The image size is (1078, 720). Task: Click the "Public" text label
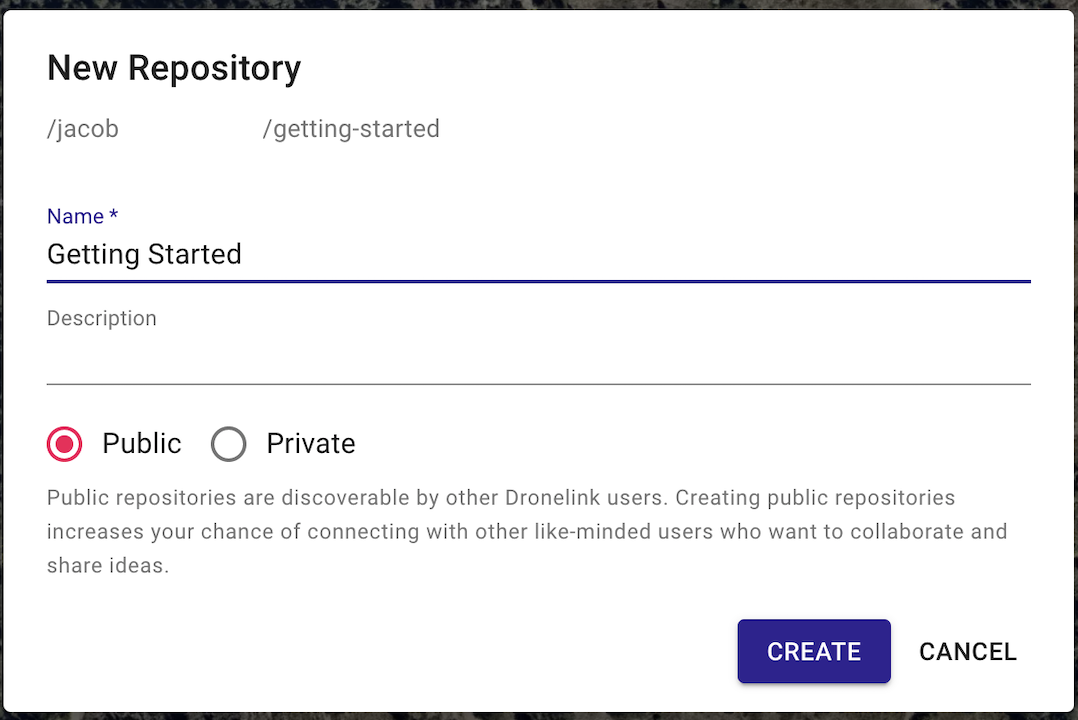(x=142, y=444)
